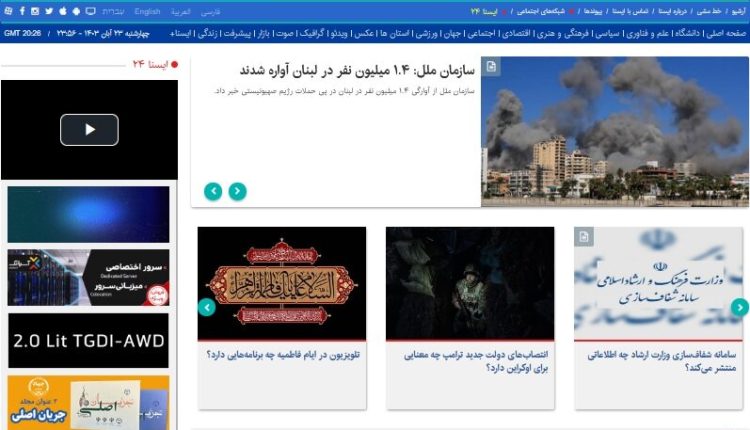Screen dimensions: 750x430
Task: Open زندگی section
Action: pos(207,33)
